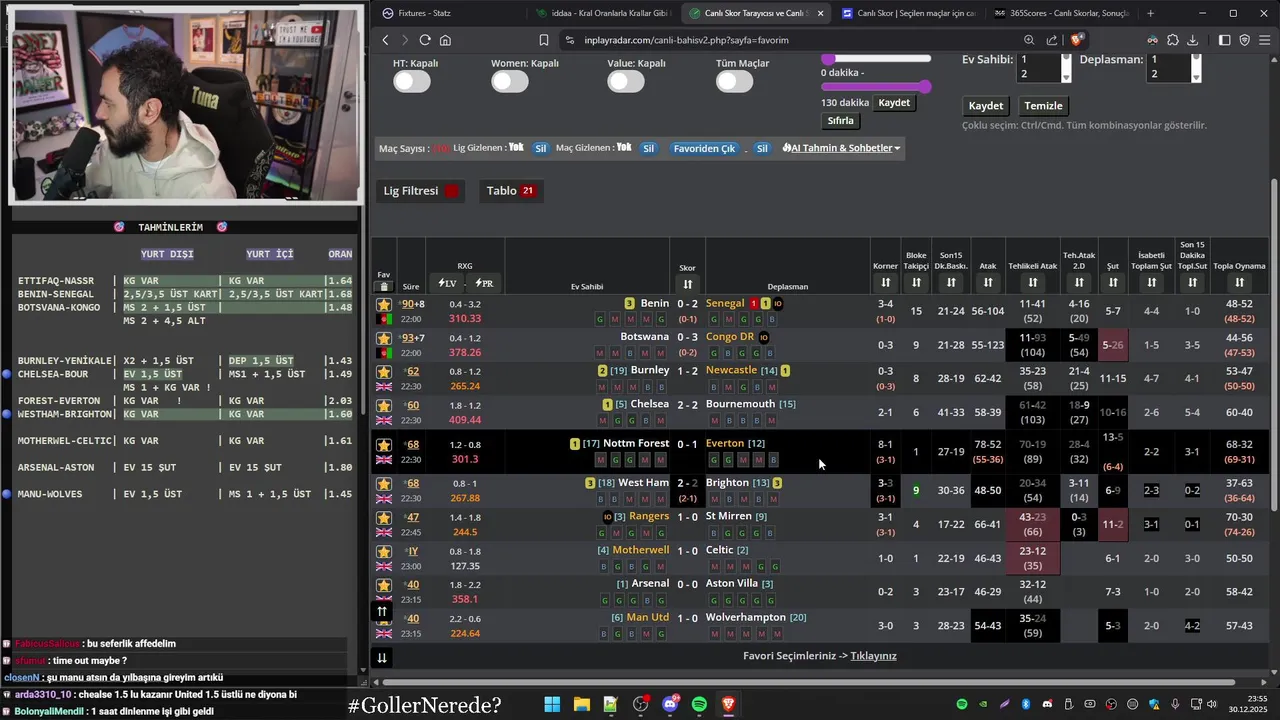
Task: Reload the inplayradar page
Action: tap(425, 40)
